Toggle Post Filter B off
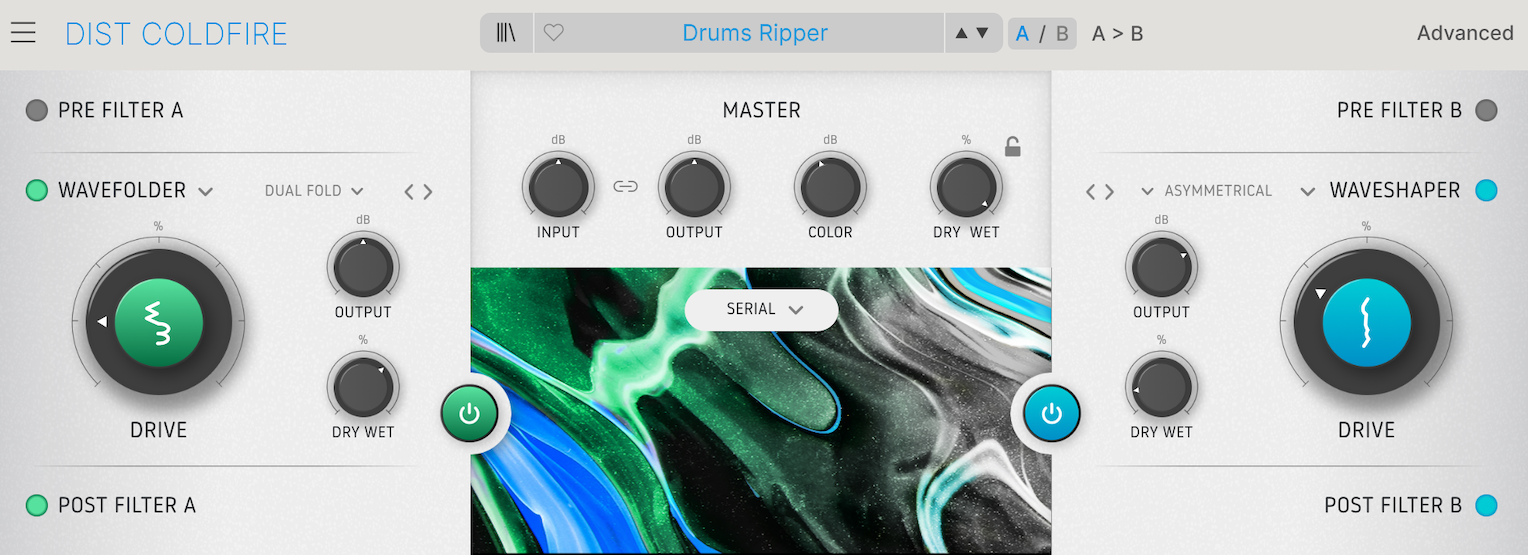1528x555 pixels. [1486, 505]
